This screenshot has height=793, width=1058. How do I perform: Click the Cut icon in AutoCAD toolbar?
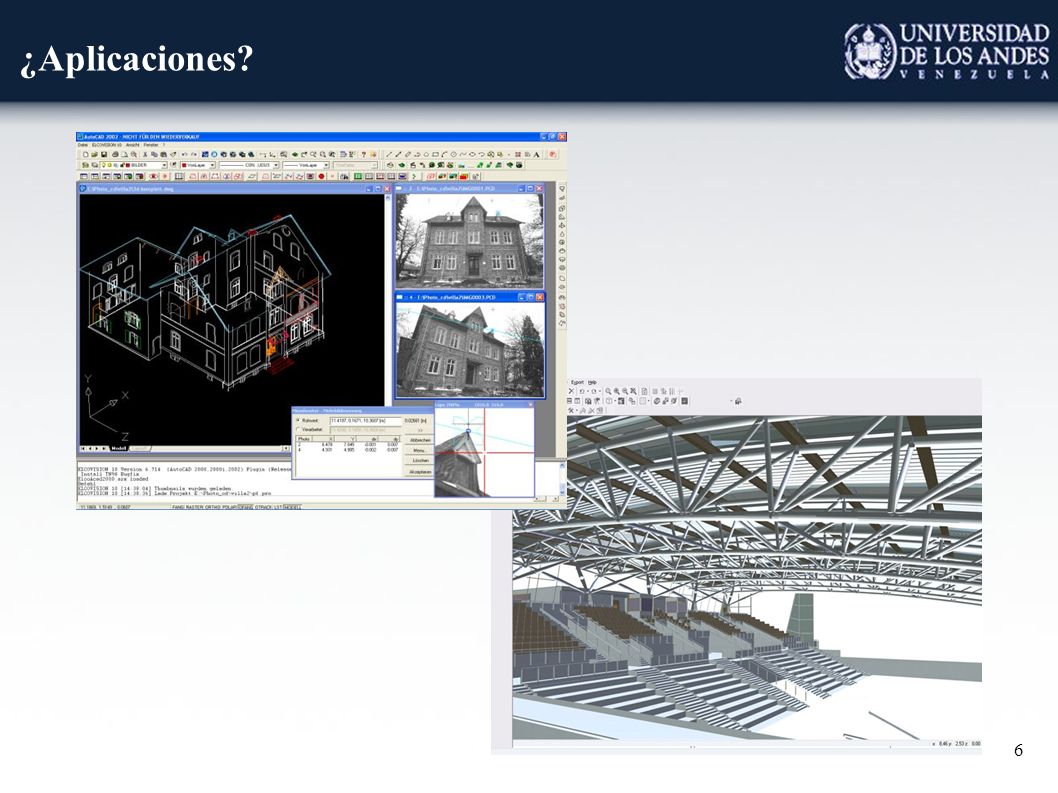(145, 155)
